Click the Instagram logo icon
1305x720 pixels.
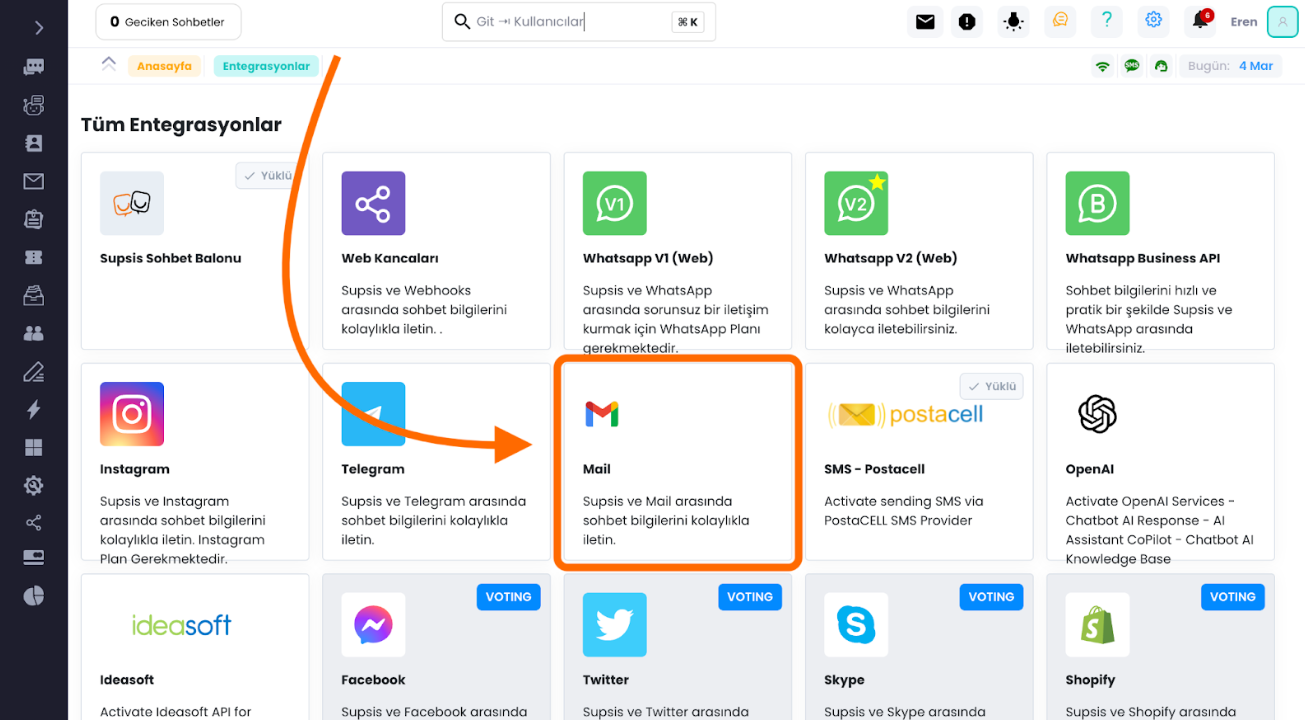[132, 414]
